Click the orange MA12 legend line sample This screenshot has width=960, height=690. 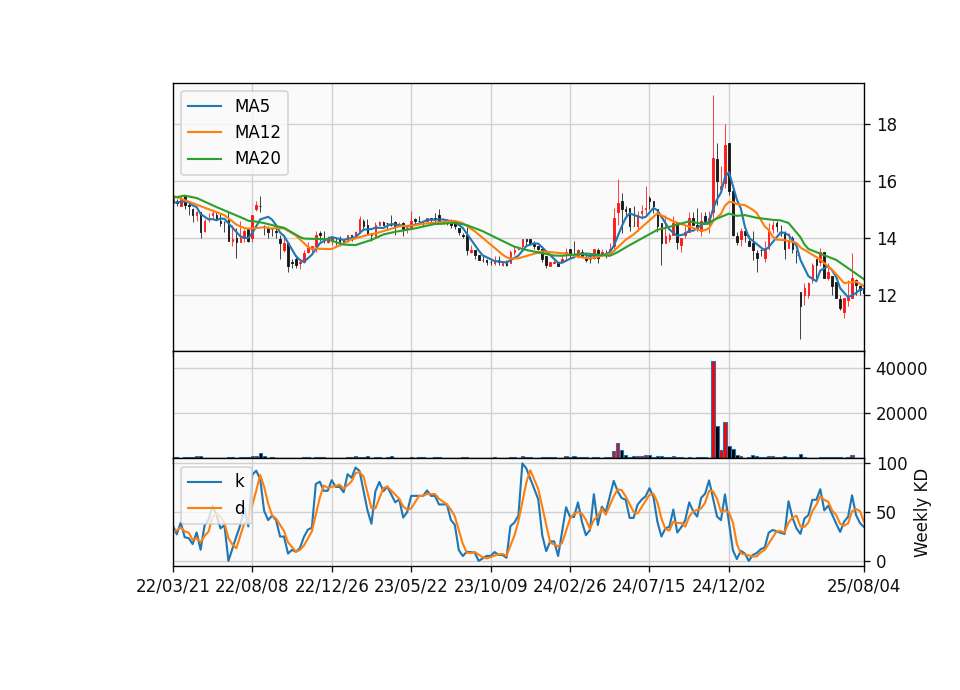click(204, 132)
